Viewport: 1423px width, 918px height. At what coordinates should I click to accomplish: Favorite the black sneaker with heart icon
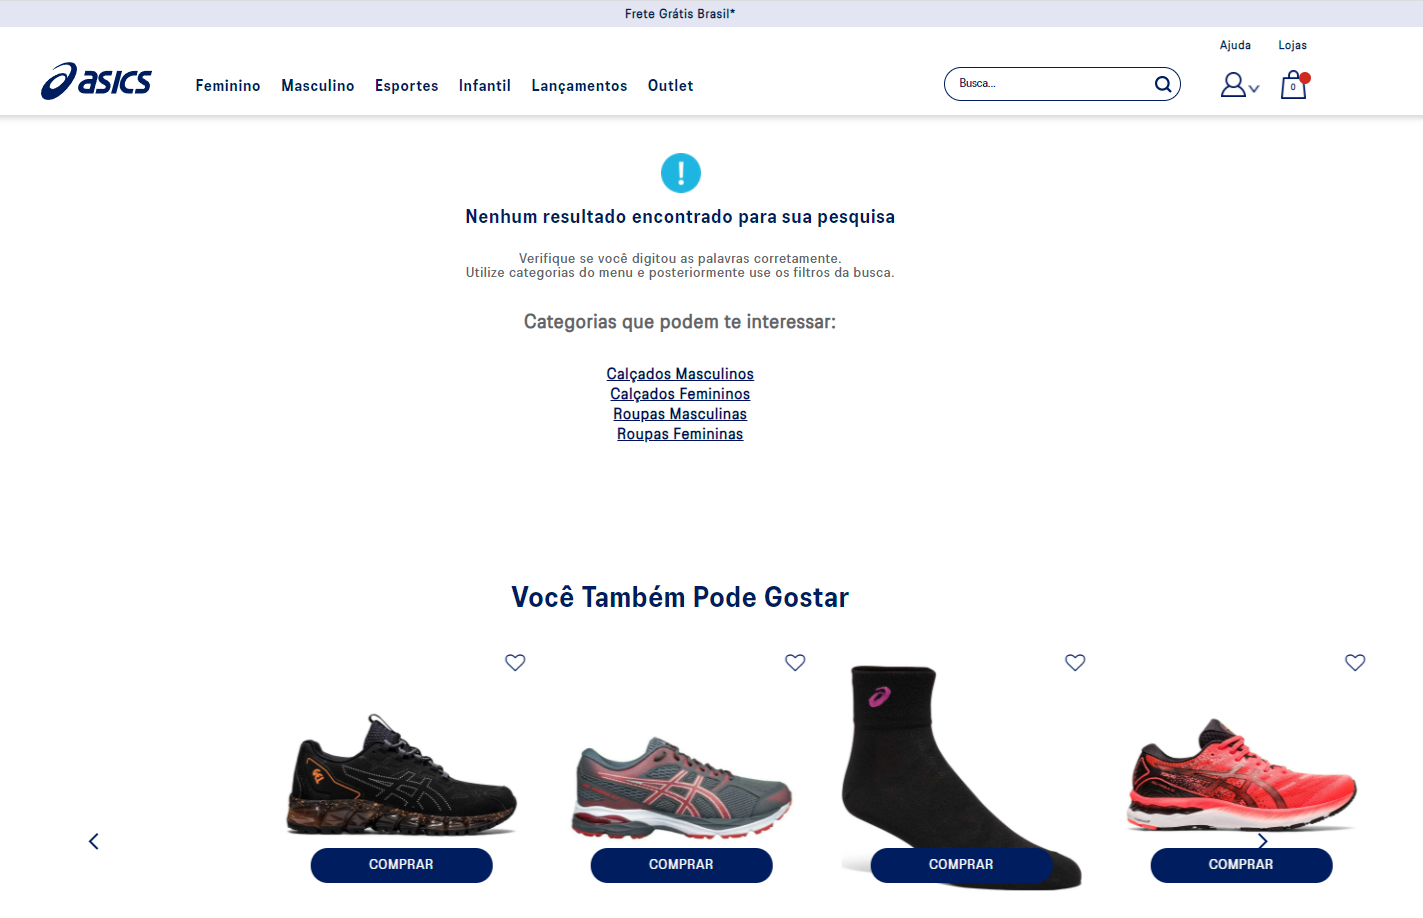tap(515, 662)
